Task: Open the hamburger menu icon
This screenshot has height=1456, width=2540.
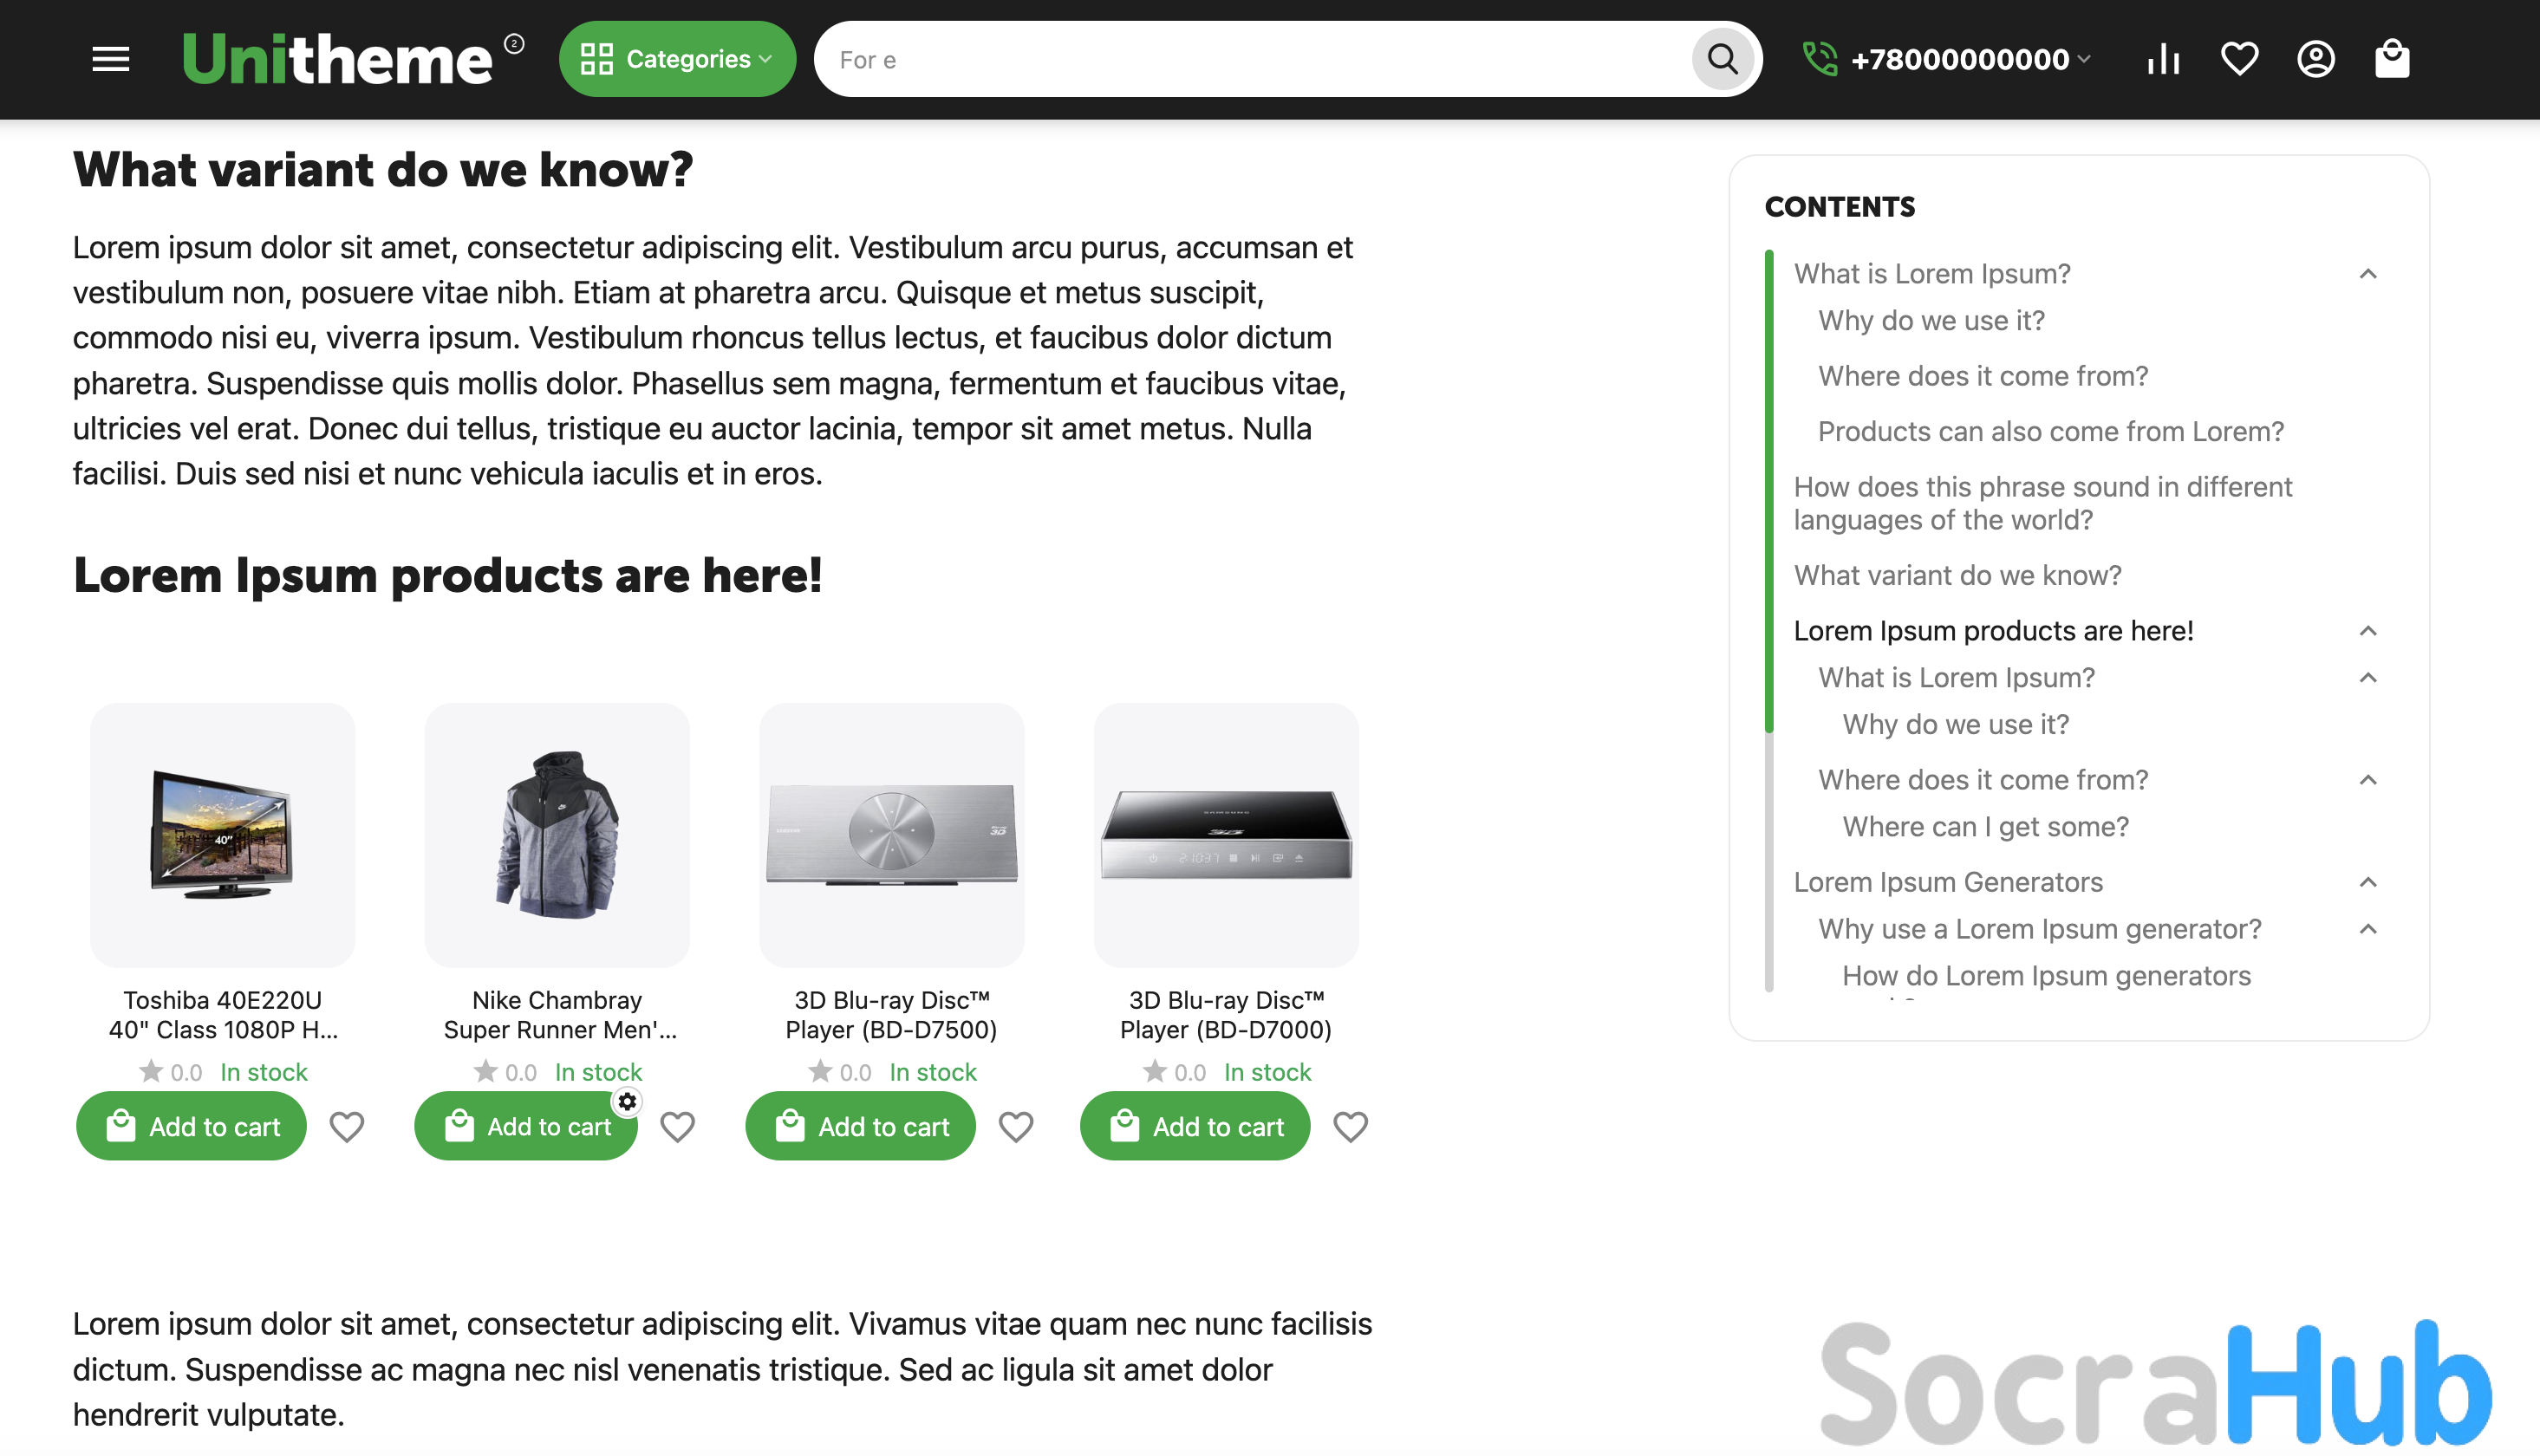Action: [x=111, y=59]
